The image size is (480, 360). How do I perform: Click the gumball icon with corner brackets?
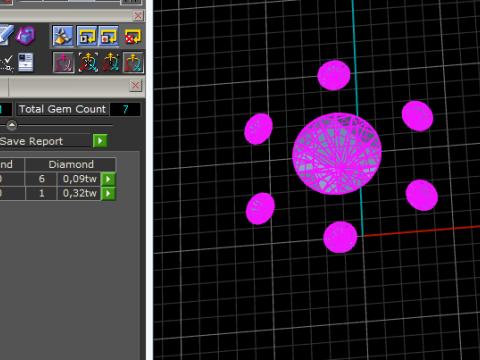(x=88, y=62)
